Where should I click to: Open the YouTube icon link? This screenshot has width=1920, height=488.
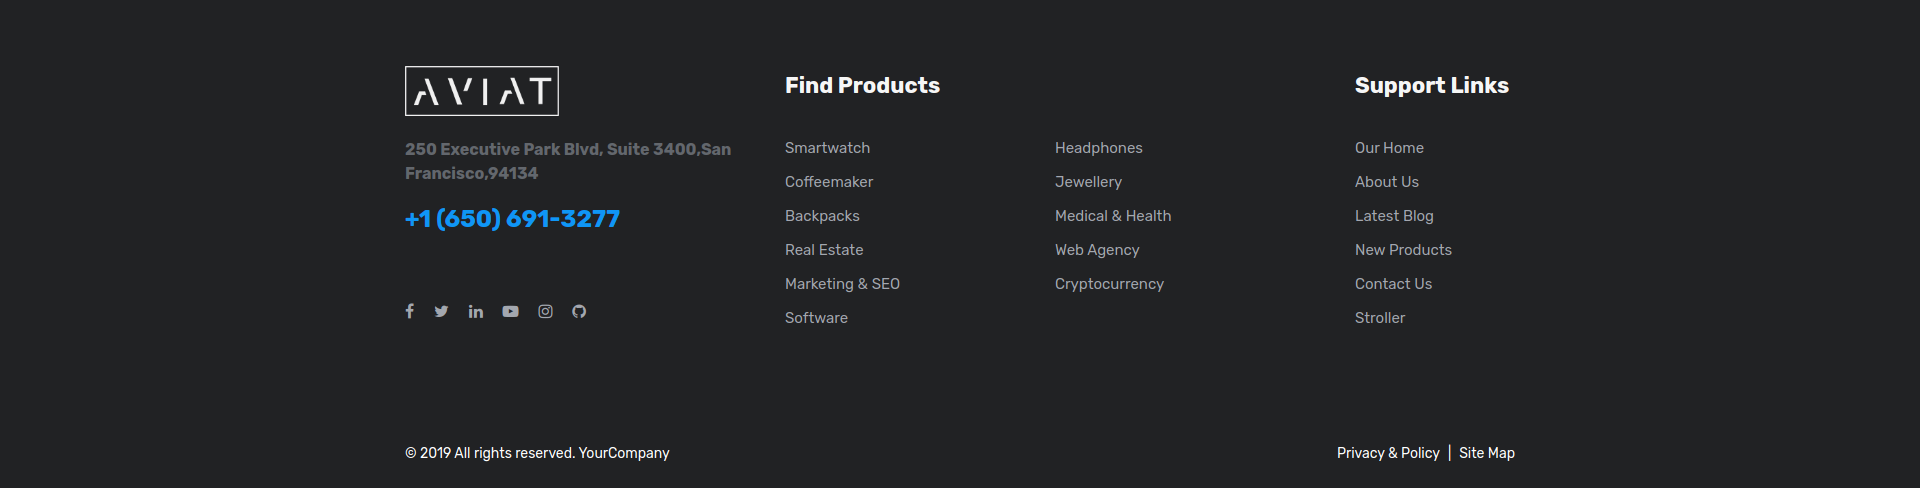point(510,312)
